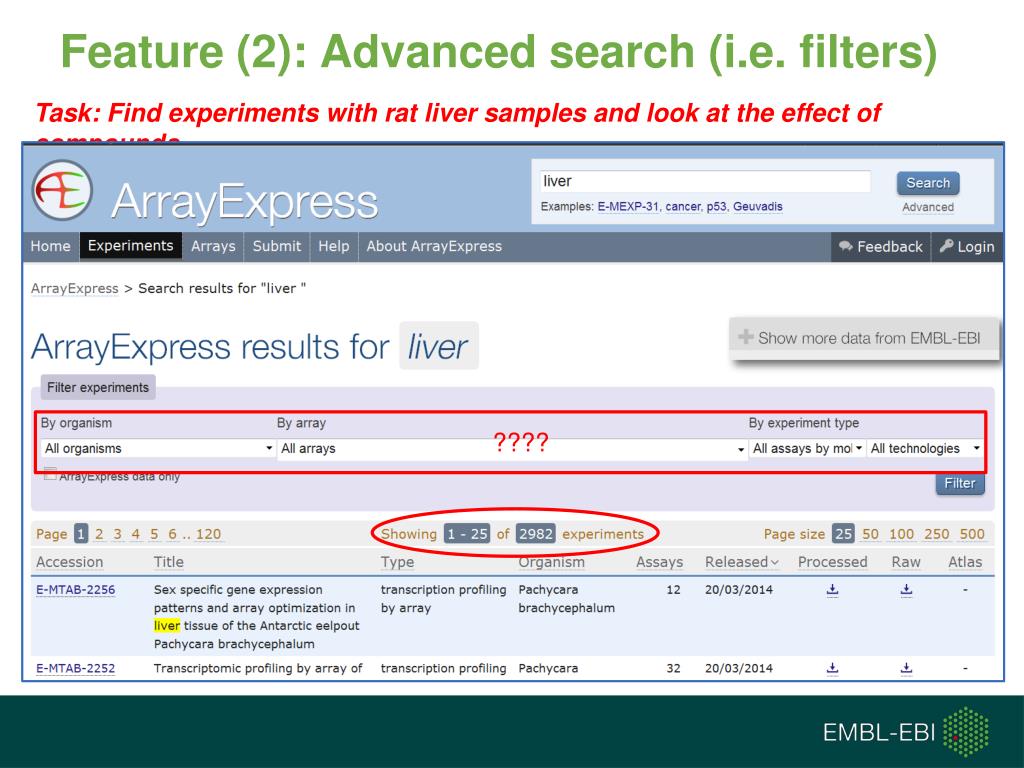The width and height of the screenshot is (1024, 768).
Task: Sort by Processed column header
Action: pos(833,562)
